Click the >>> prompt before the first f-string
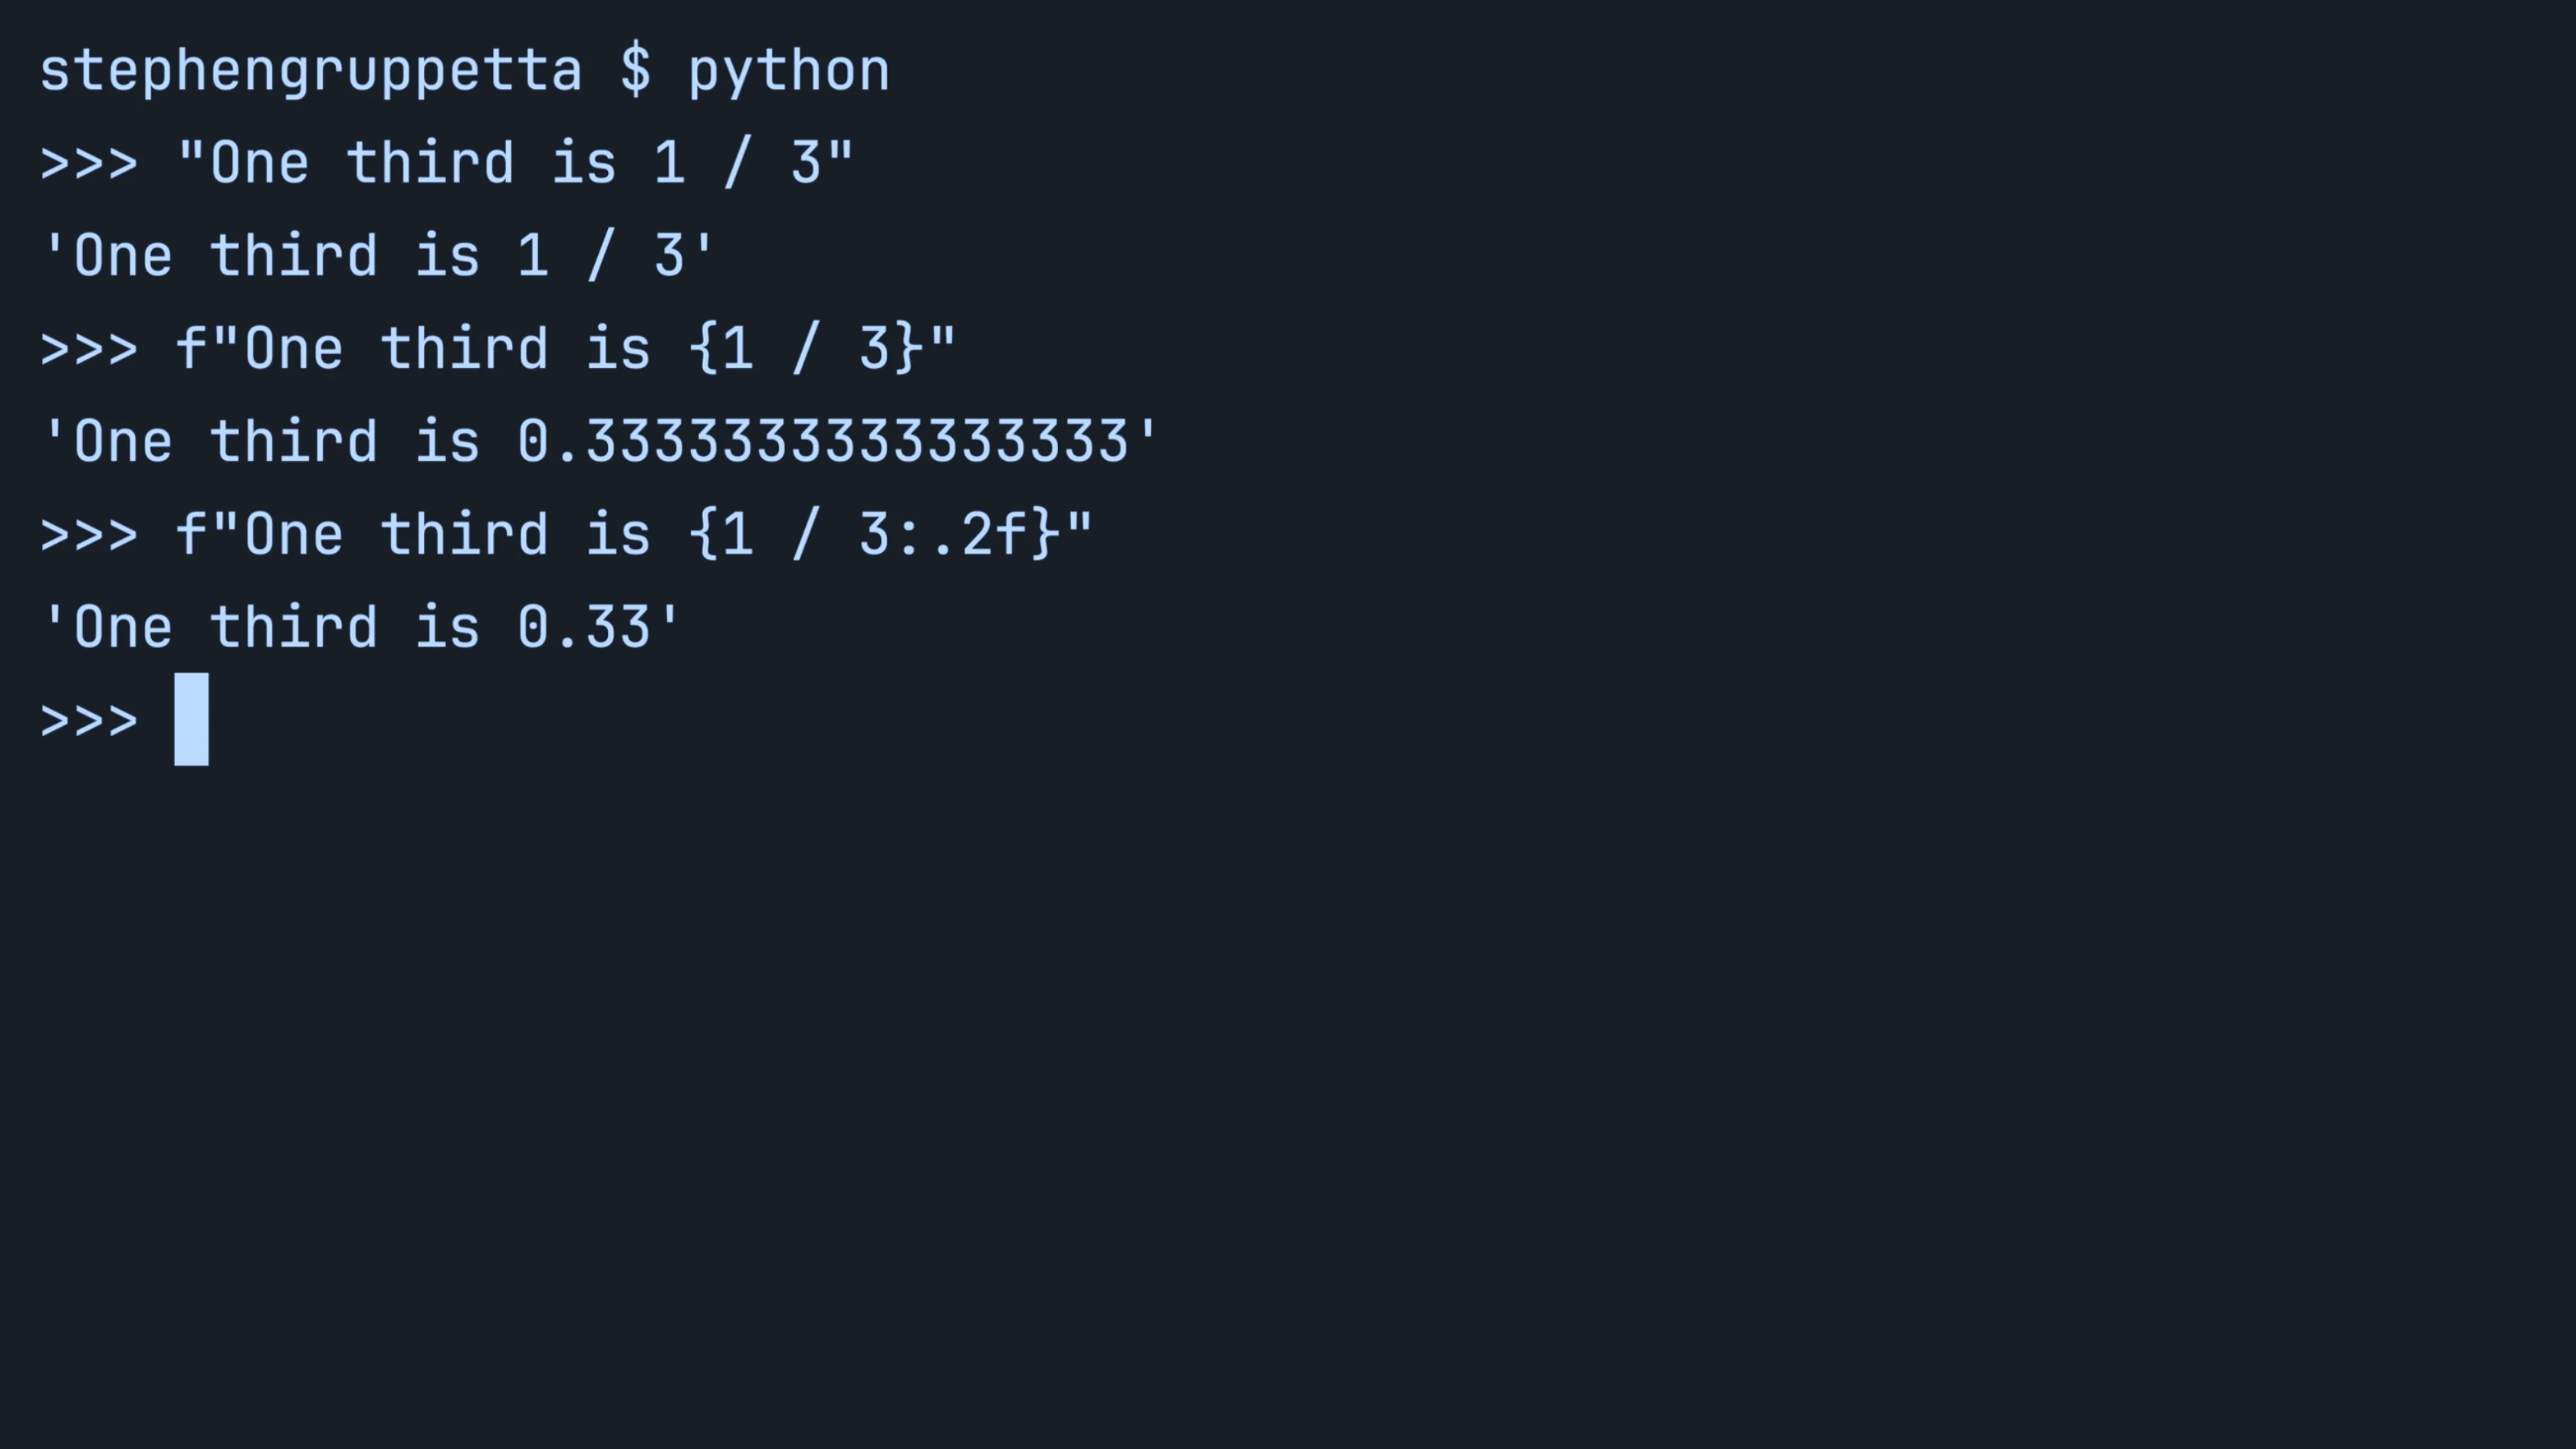Viewport: 2576px width, 1449px height. tap(89, 350)
